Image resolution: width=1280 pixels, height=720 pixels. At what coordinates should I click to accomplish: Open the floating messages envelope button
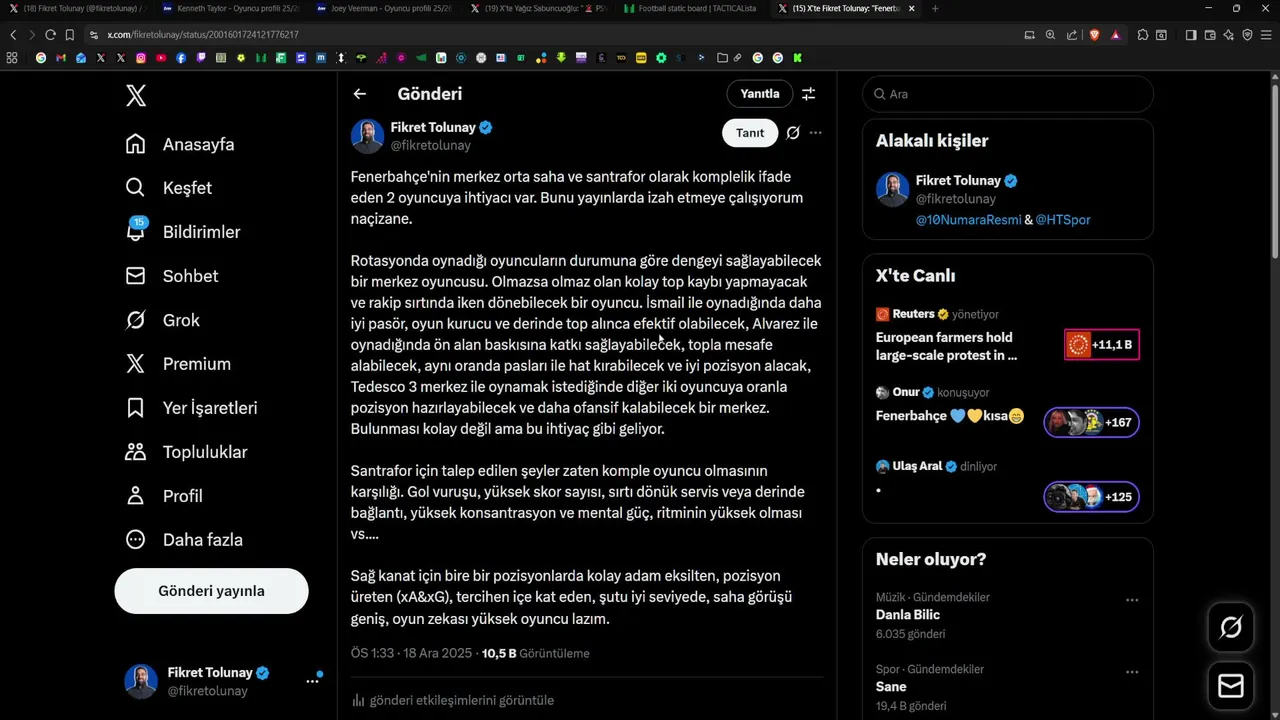point(1231,686)
